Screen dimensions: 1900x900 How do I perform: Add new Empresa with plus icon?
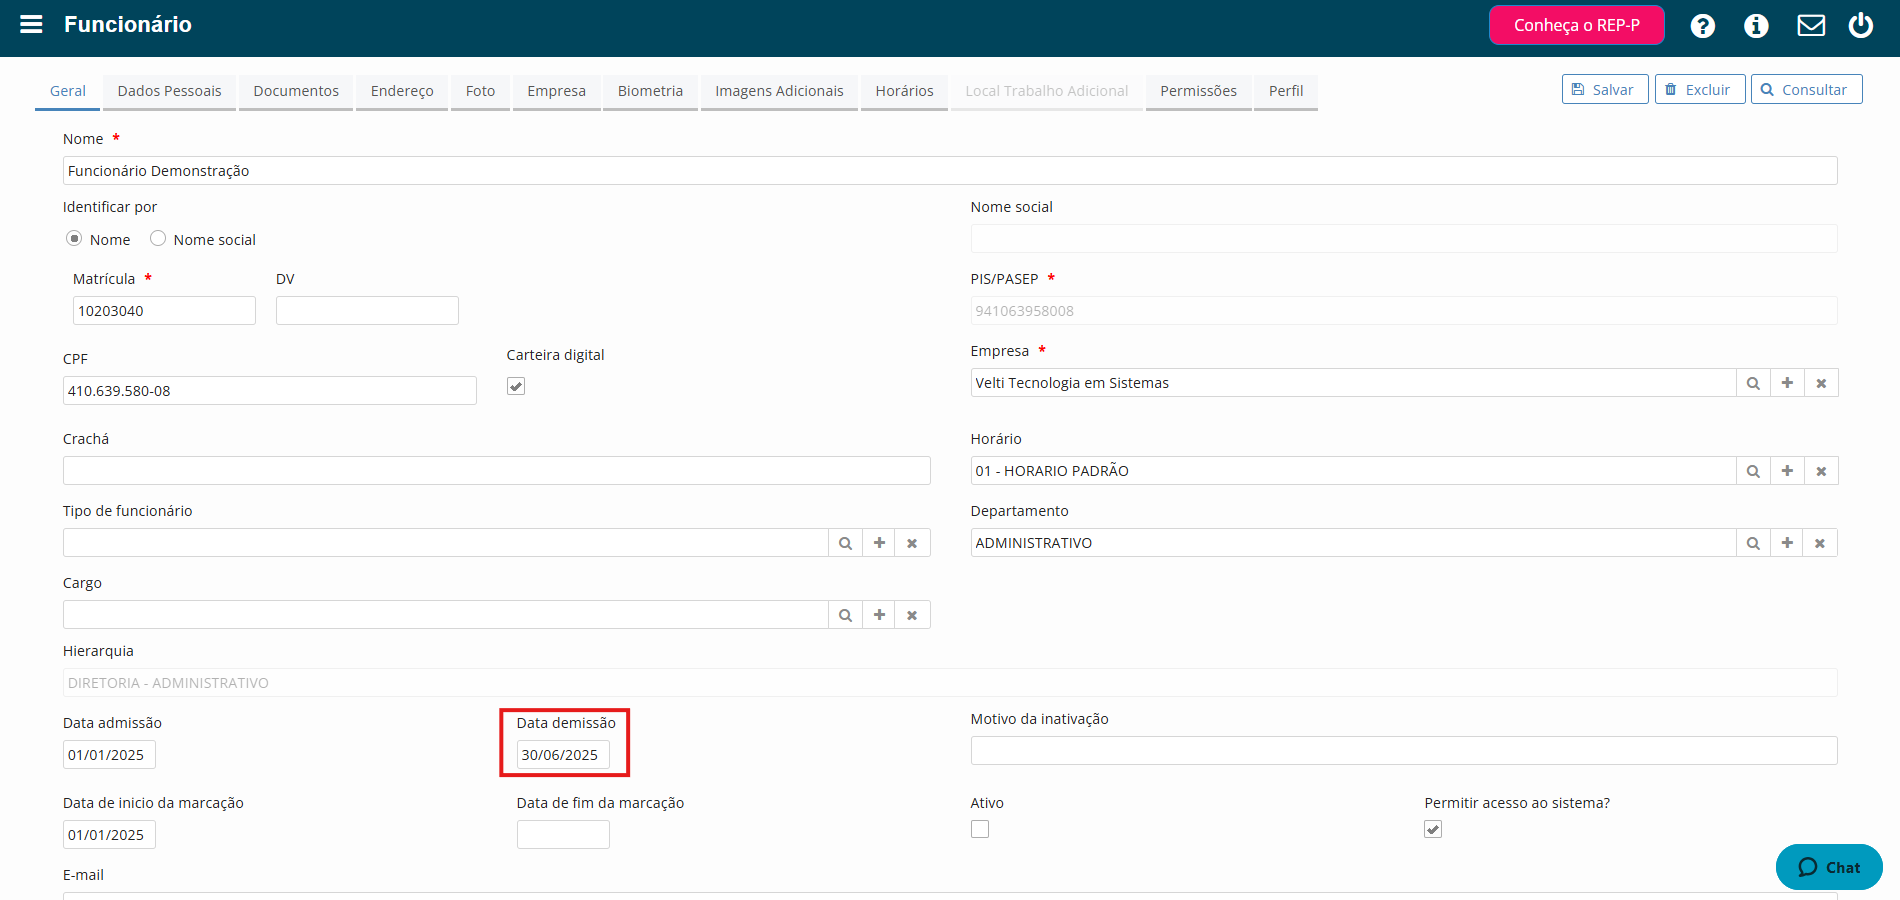click(x=1787, y=383)
